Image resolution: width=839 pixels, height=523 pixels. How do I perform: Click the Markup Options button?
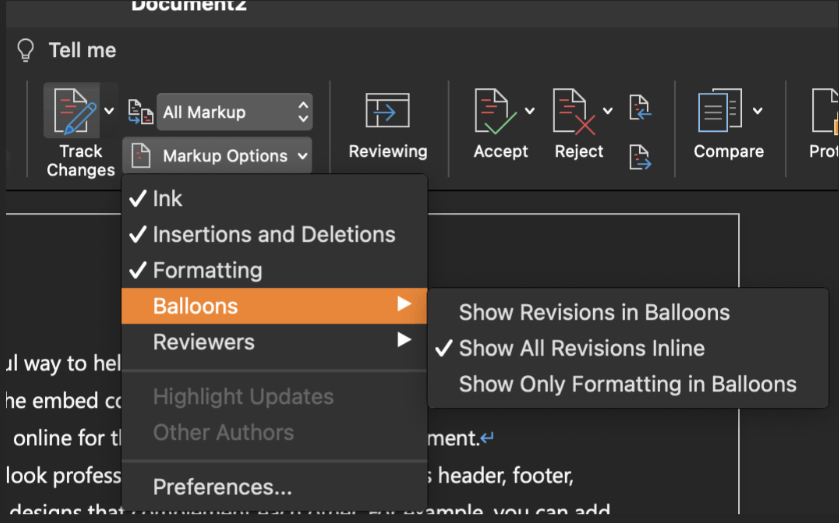(217, 156)
